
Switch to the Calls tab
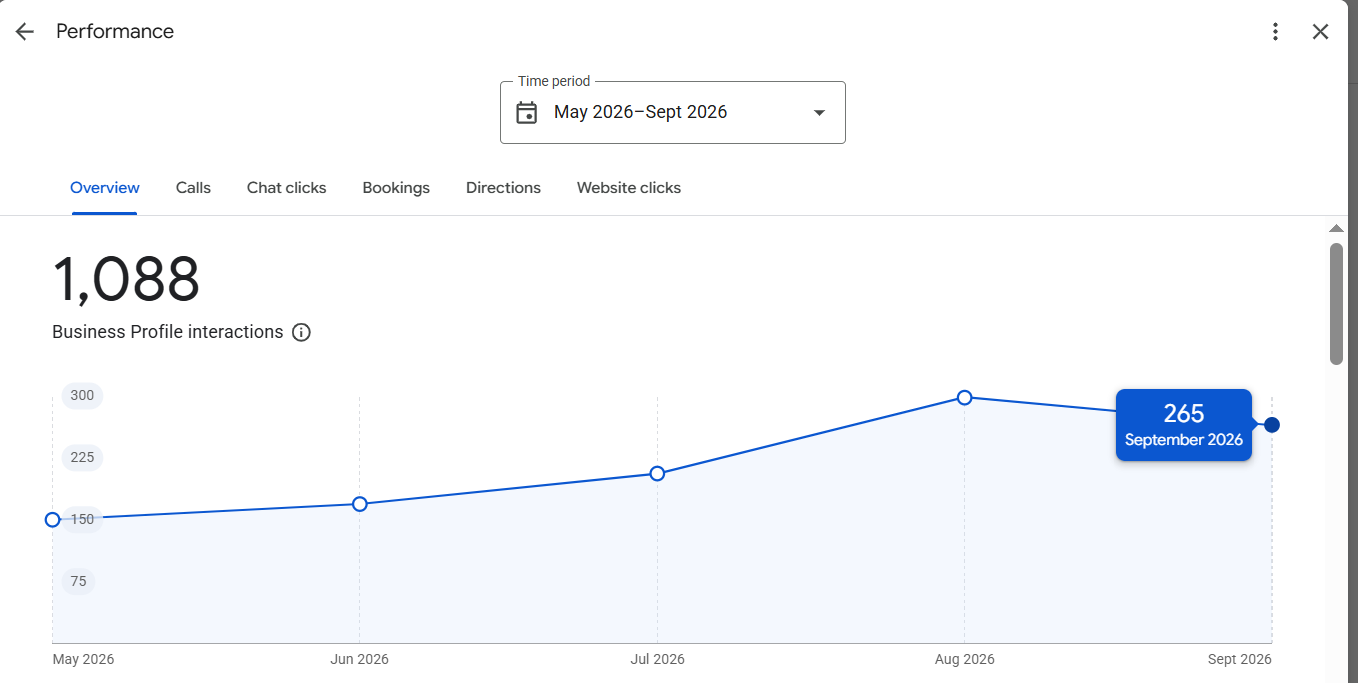tap(193, 188)
